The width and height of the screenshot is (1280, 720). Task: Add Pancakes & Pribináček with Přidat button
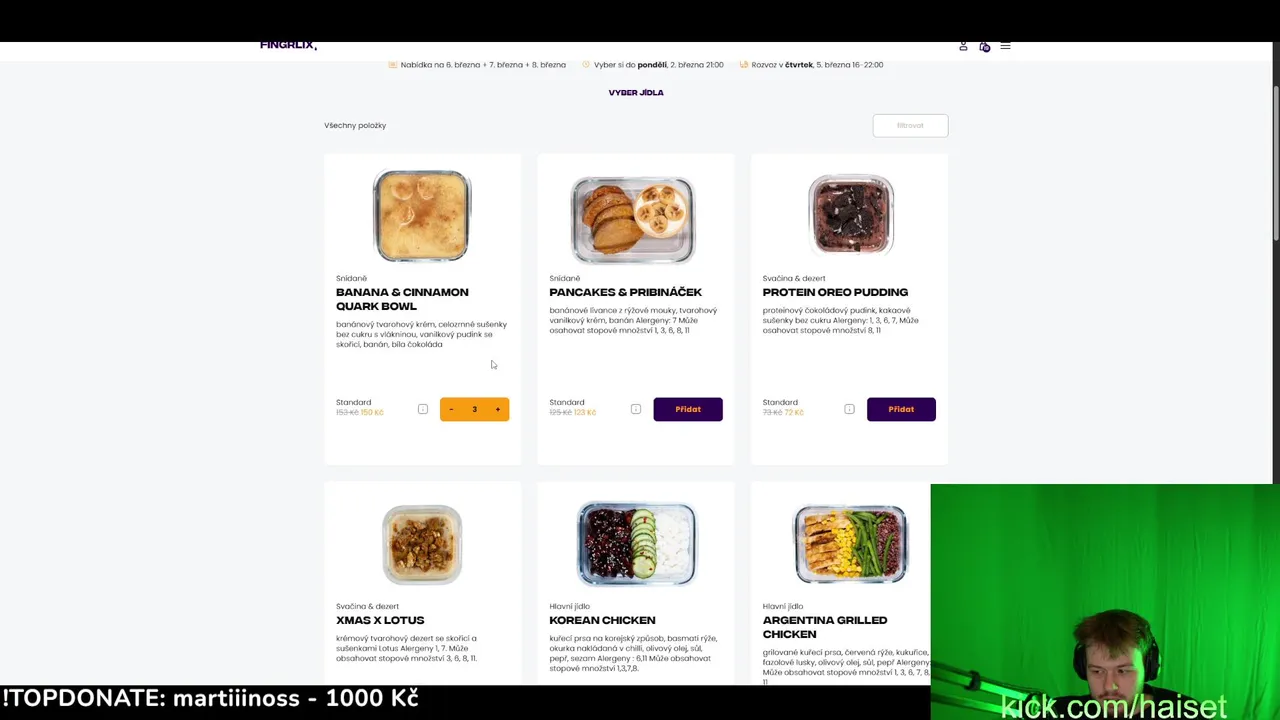[688, 409]
